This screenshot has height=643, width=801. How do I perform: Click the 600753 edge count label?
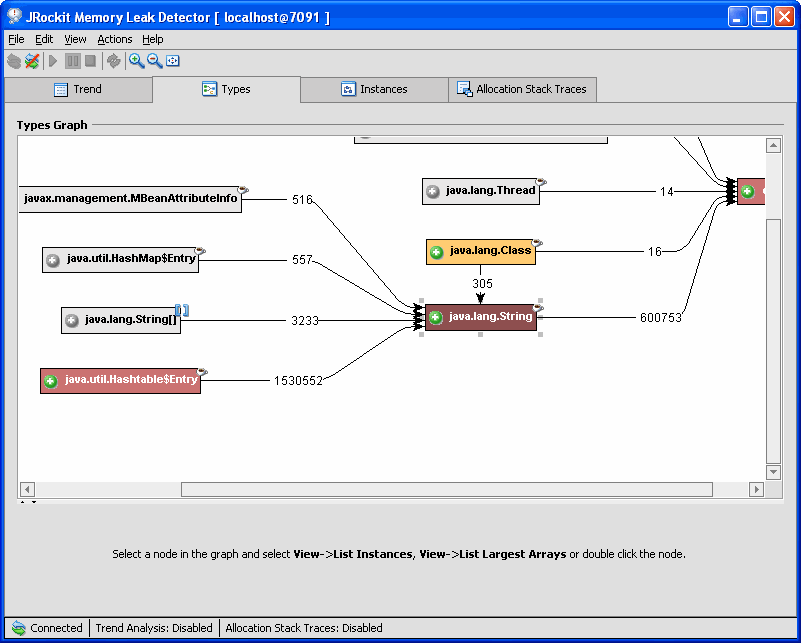(661, 318)
